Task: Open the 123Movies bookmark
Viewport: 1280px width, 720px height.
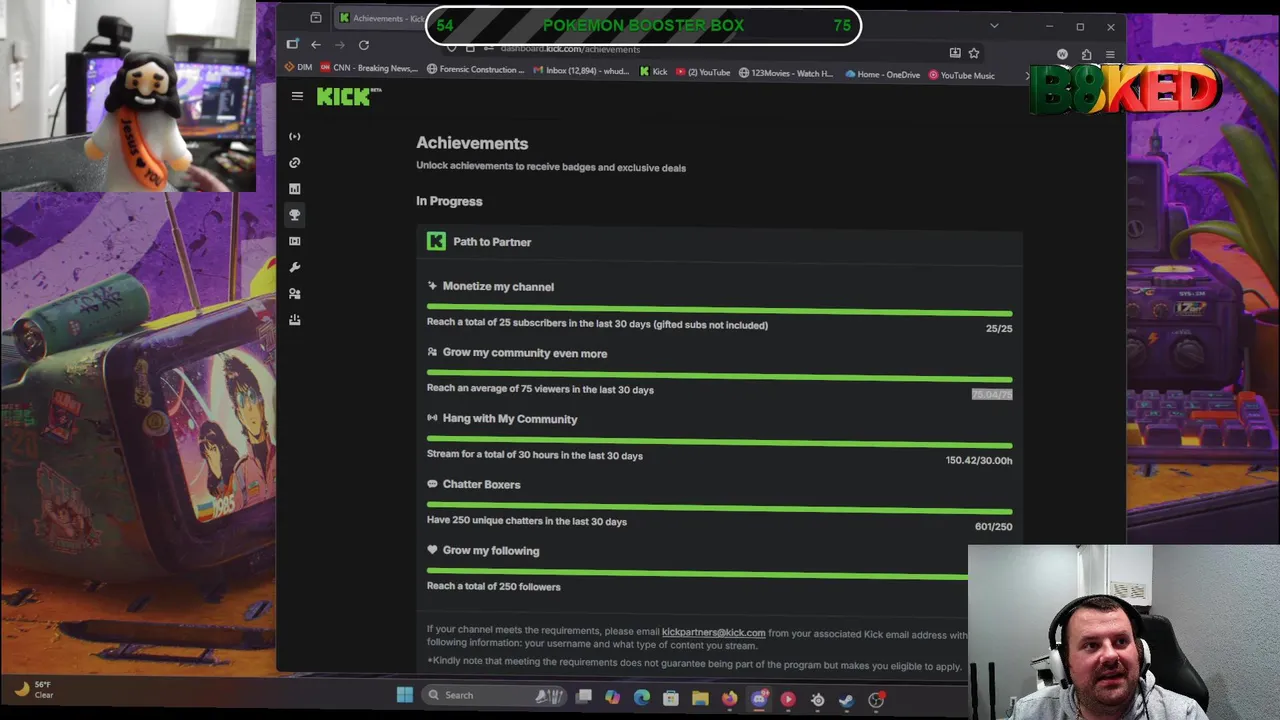Action: (786, 73)
